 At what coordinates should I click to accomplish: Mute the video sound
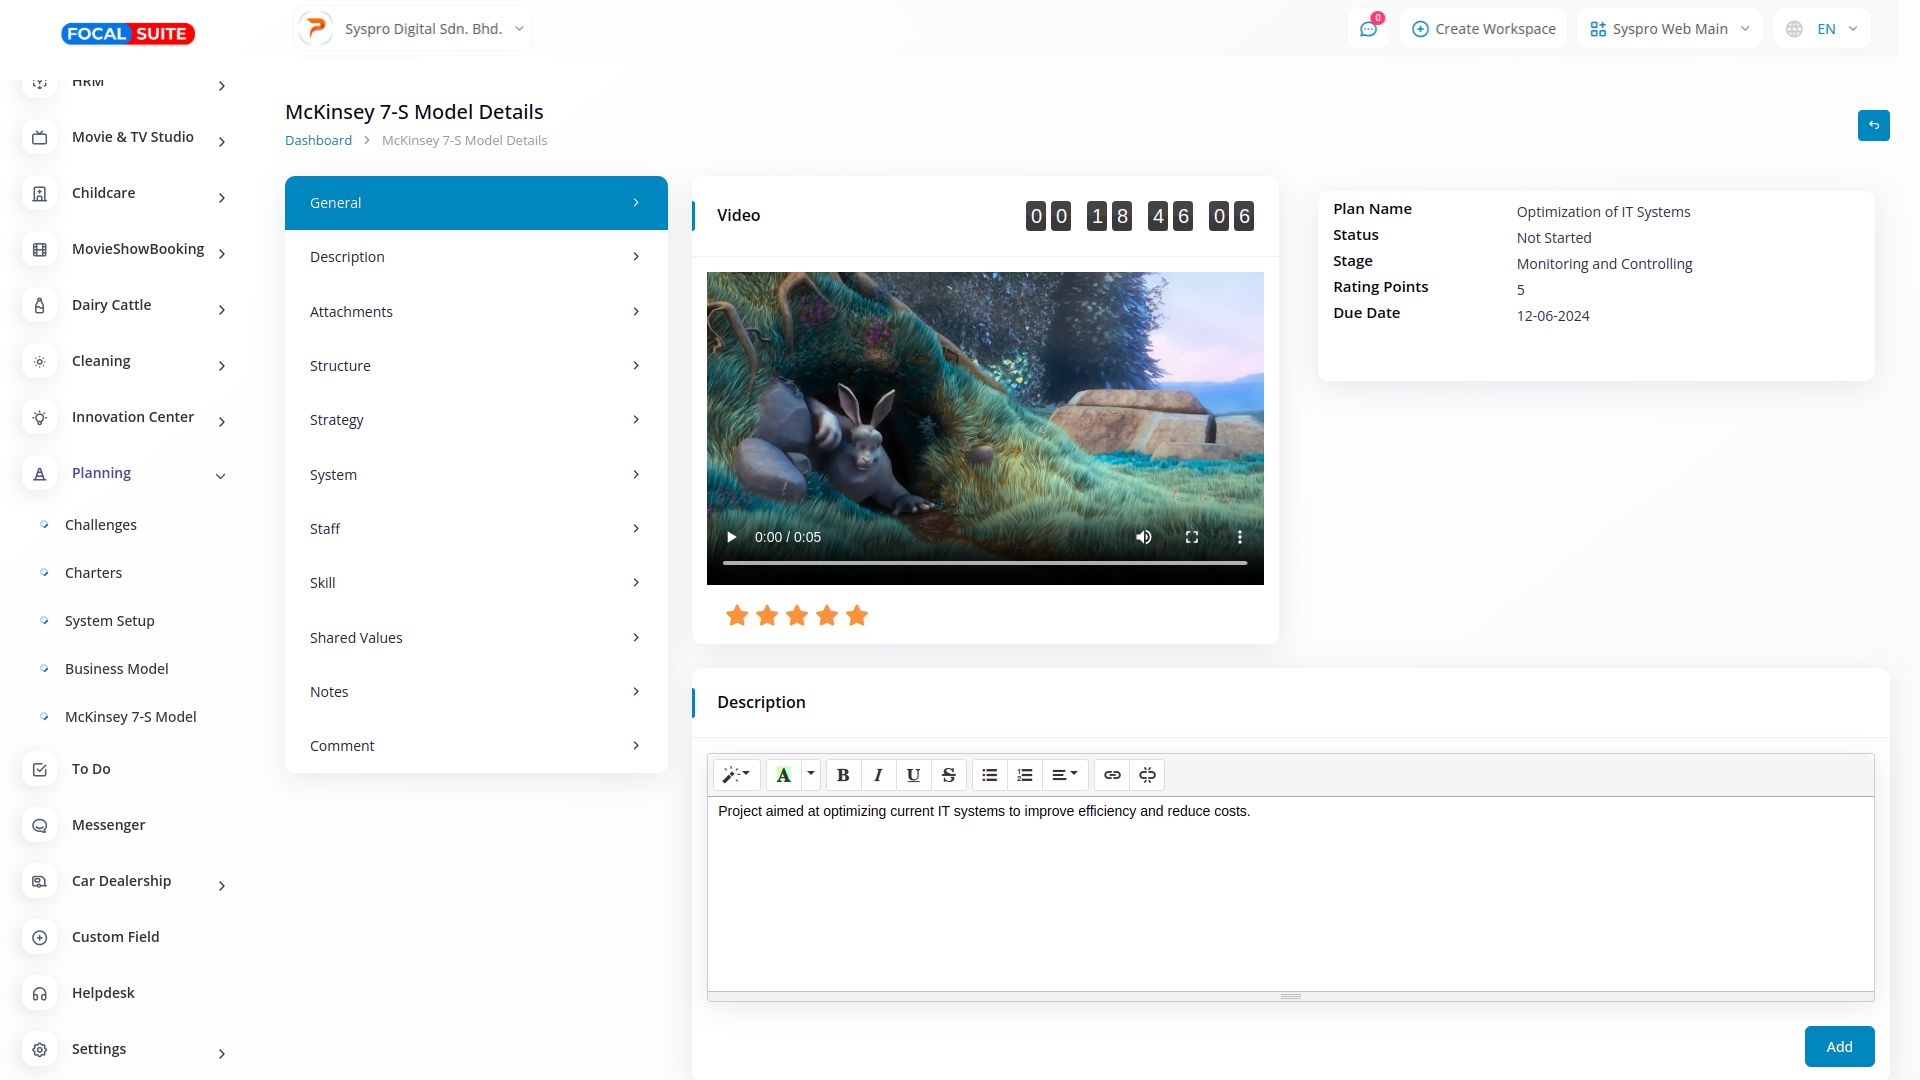[x=1144, y=537]
